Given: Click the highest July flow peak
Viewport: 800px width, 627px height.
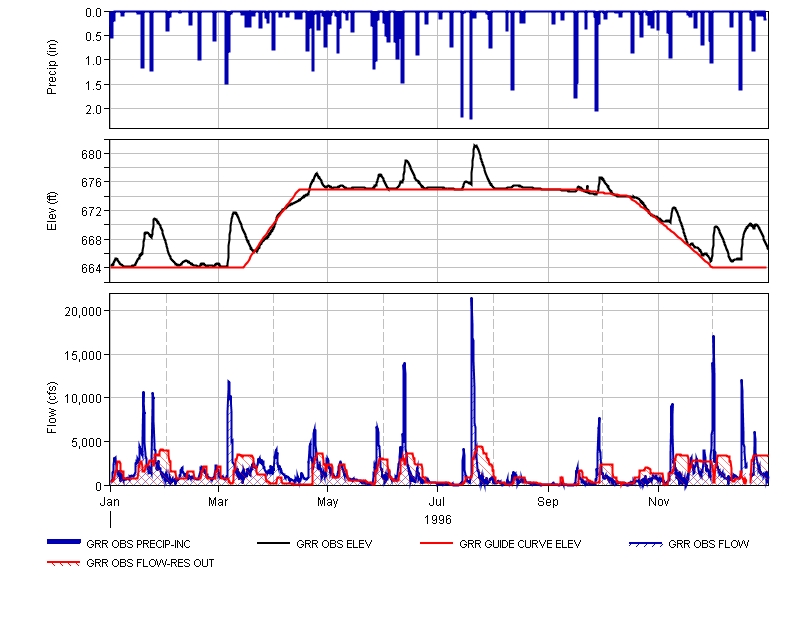Looking at the screenshot, I should [471, 300].
